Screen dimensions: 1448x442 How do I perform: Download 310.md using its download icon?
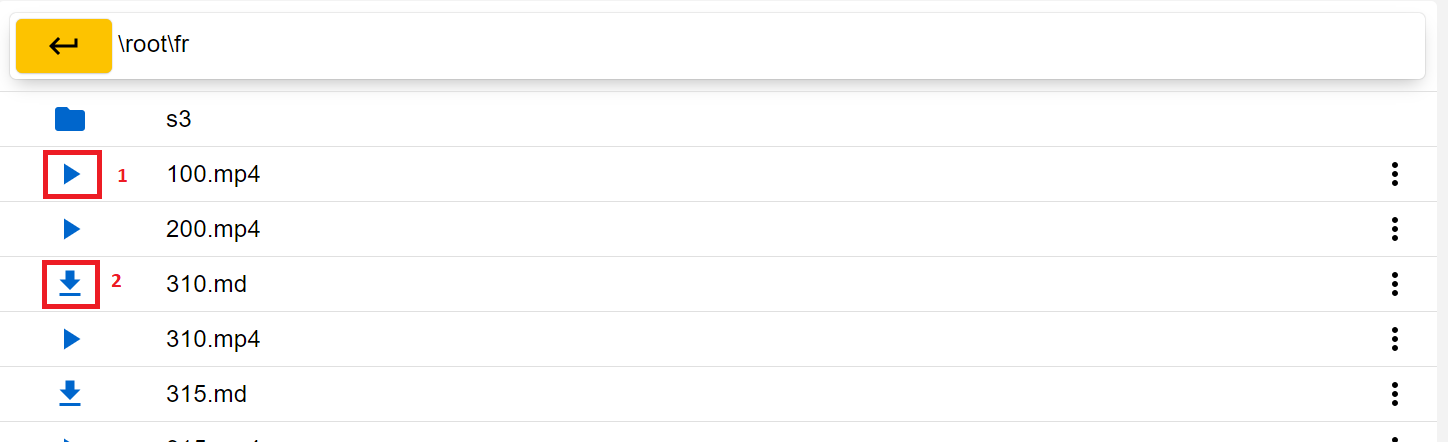coord(70,284)
